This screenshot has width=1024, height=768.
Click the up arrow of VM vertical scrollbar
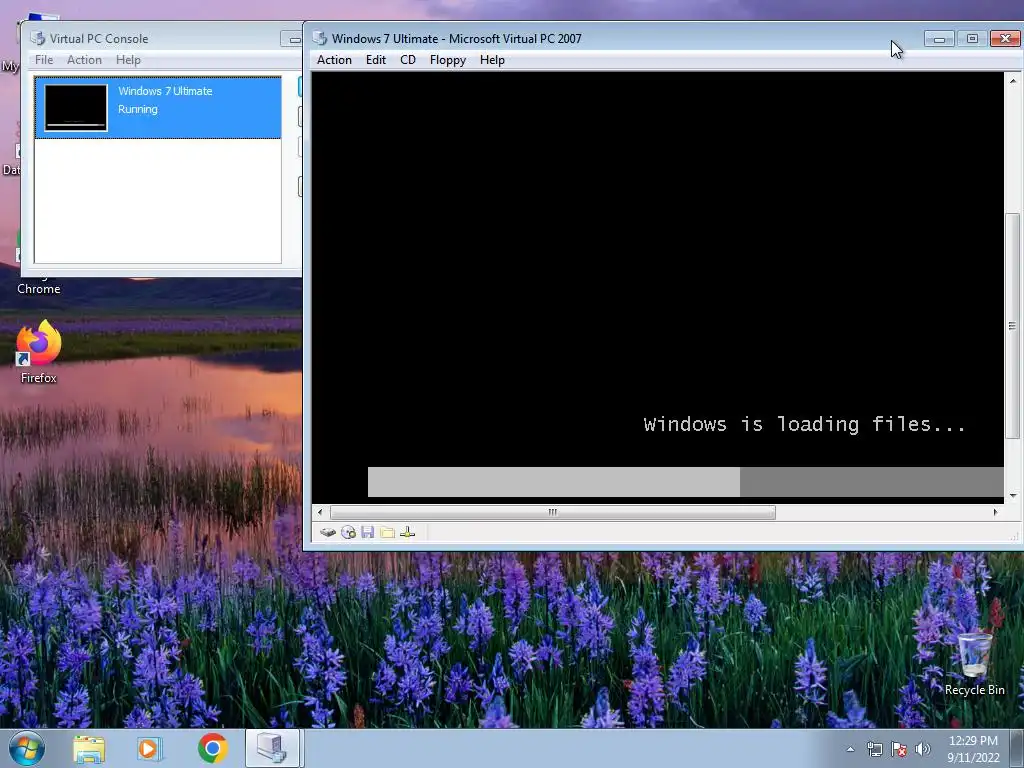point(1013,81)
